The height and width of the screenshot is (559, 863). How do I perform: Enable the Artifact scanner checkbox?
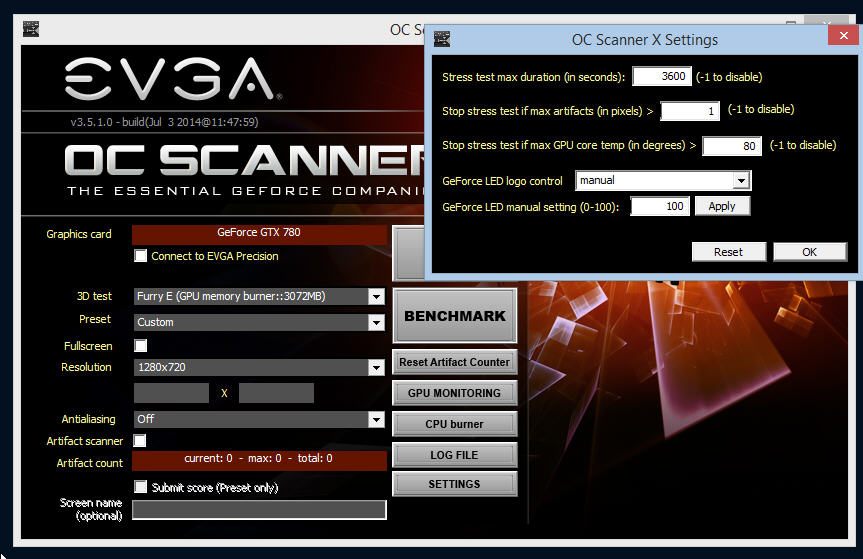(140, 441)
